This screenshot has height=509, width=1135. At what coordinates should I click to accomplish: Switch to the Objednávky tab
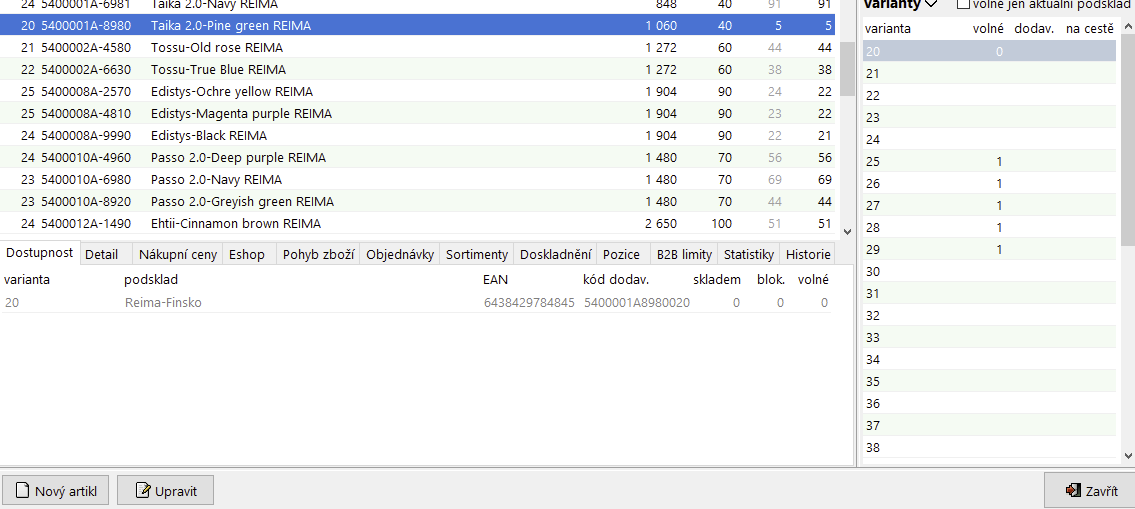coord(400,254)
